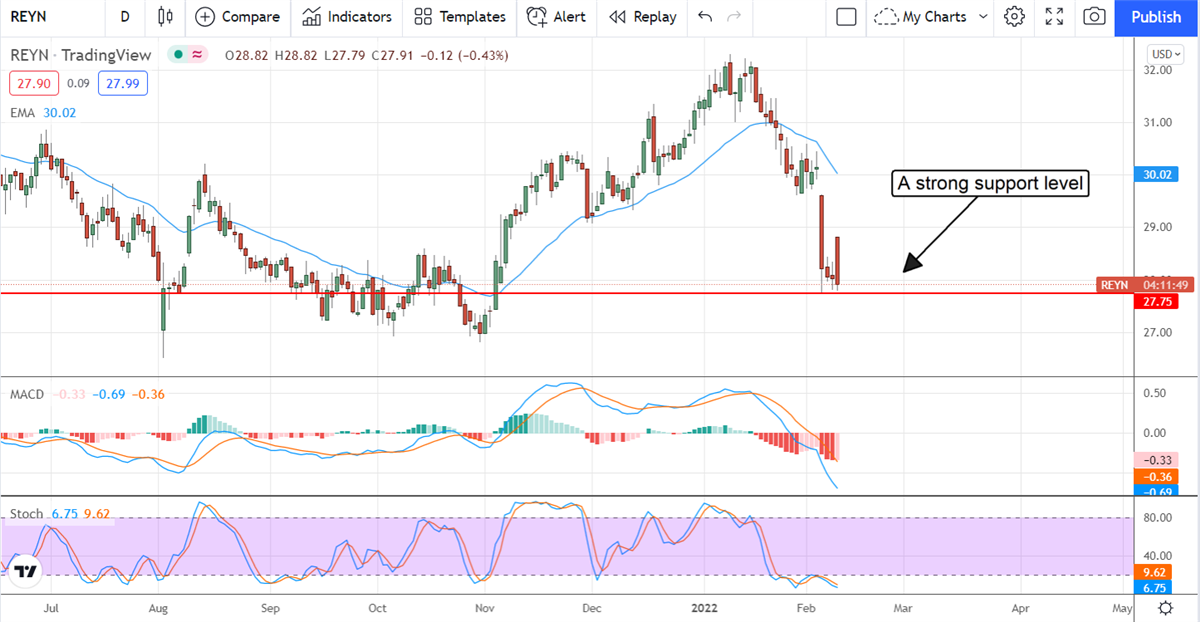Click the TradingView logo on chart
The height and width of the screenshot is (622, 1200).
[25, 571]
